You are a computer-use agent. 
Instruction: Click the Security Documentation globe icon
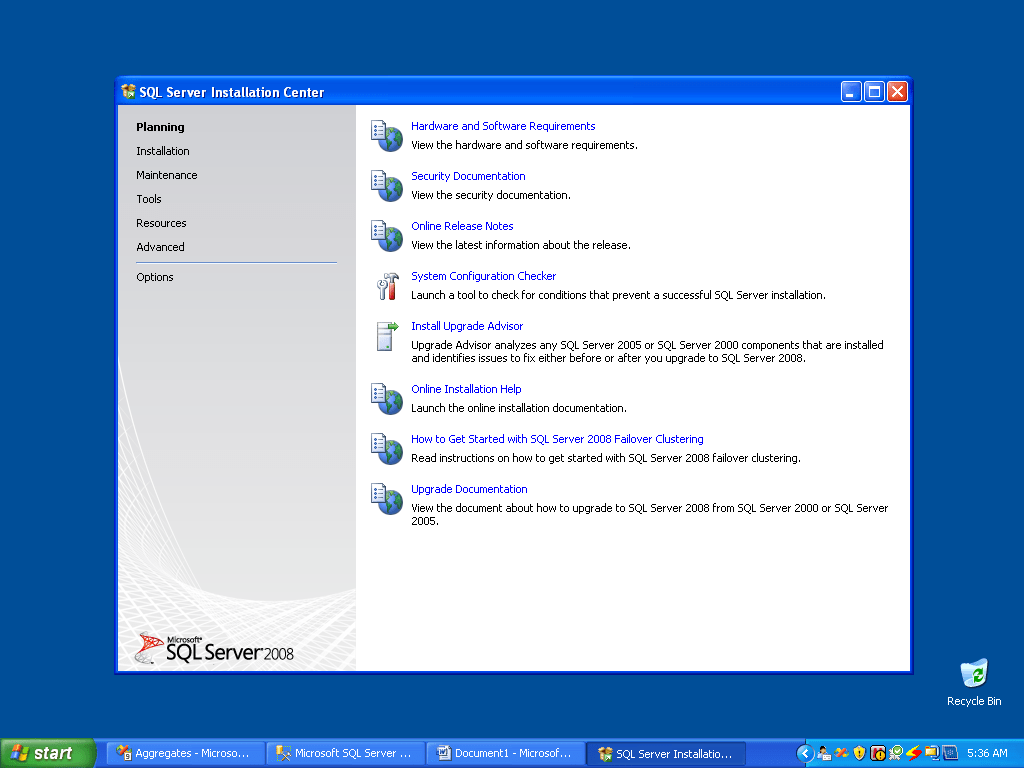(387, 186)
